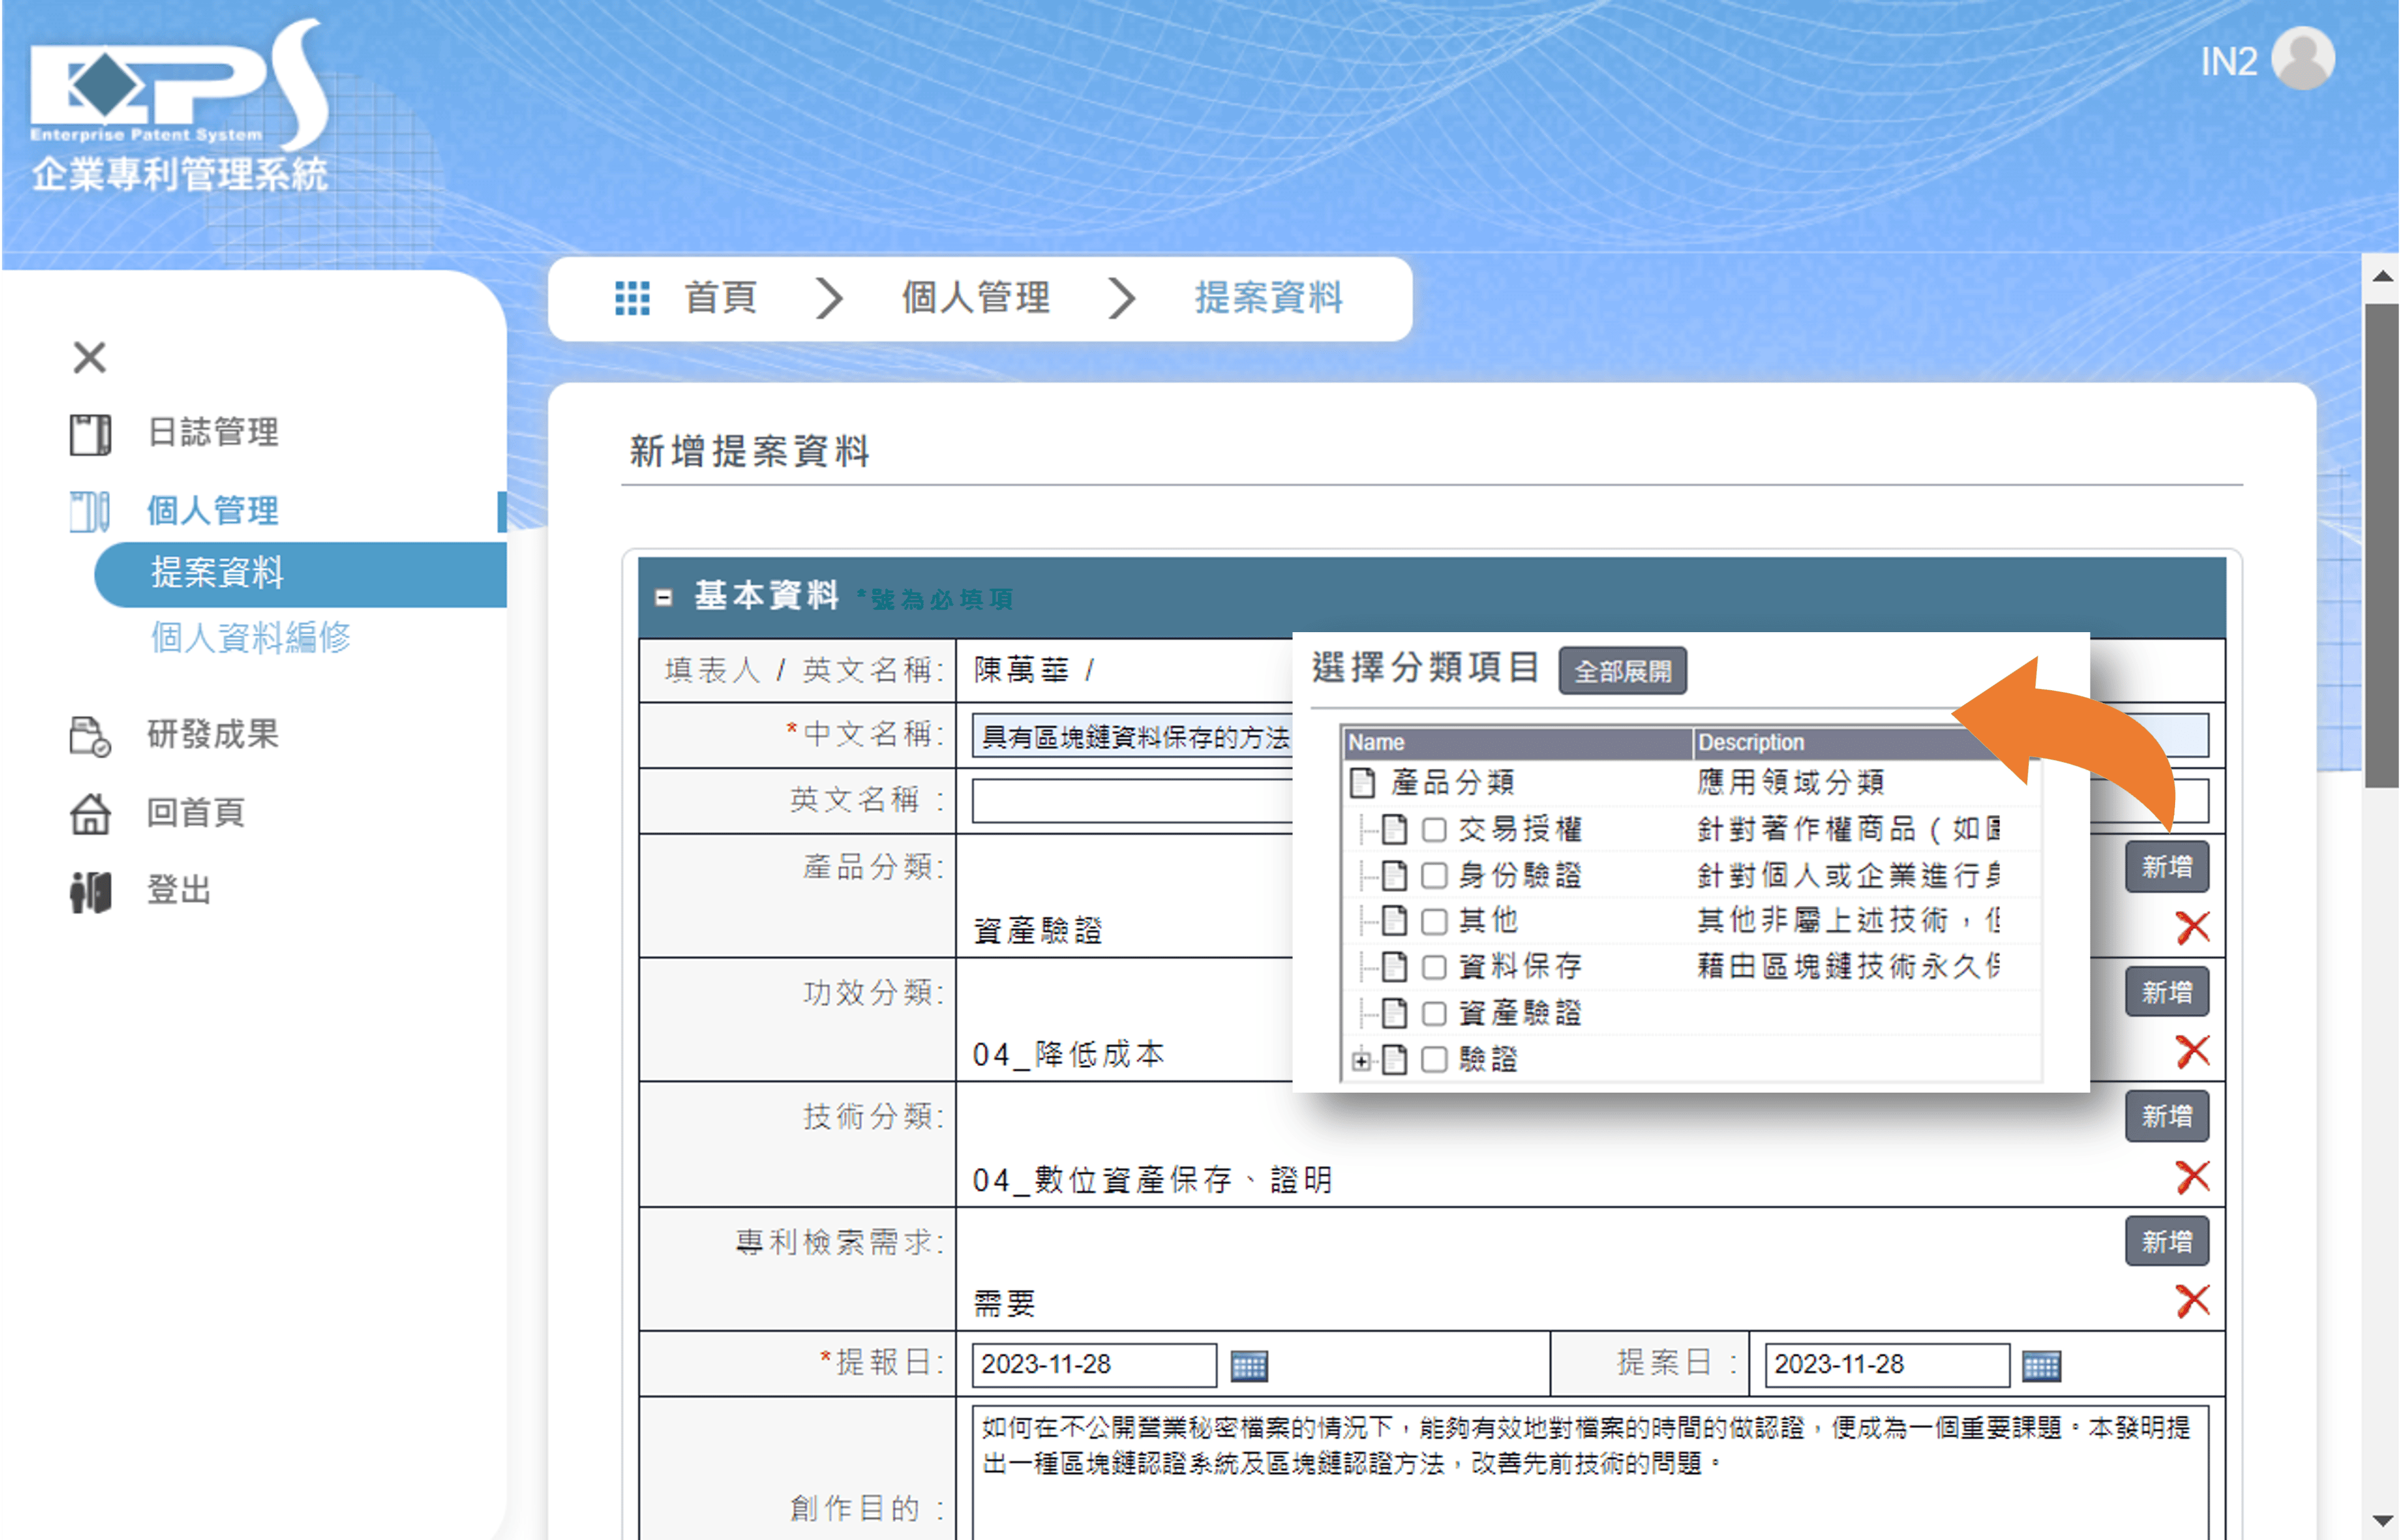Screen dimensions: 2401x1540
Task: Open the 日誌管理 menu item
Action: coord(212,433)
